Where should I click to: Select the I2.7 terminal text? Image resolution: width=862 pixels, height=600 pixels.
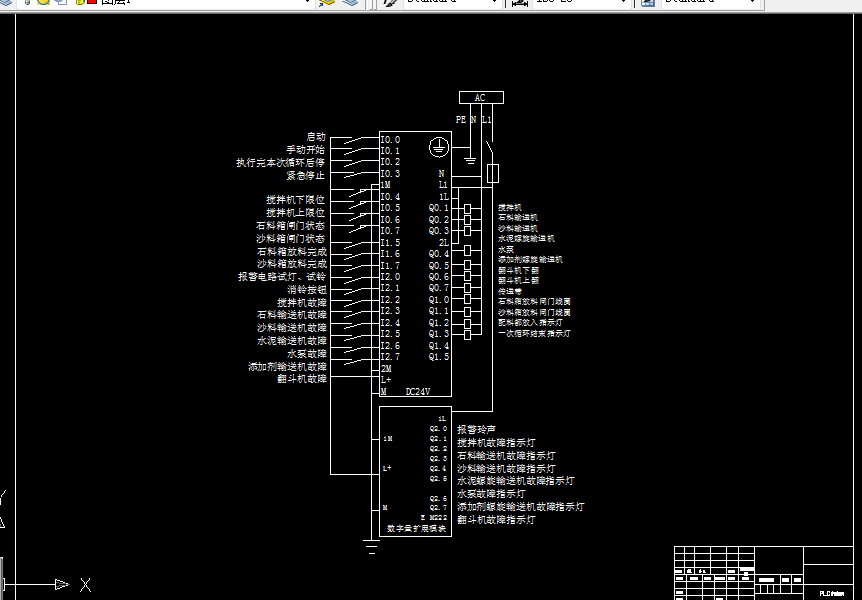(390, 356)
